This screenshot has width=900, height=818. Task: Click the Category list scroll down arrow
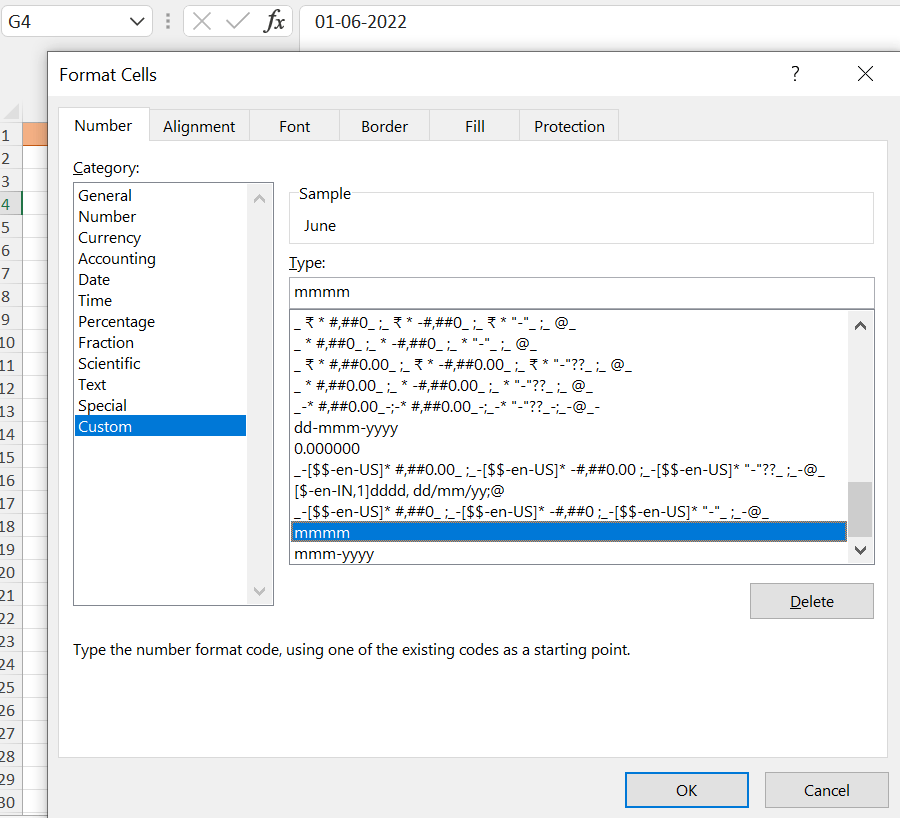[x=259, y=591]
